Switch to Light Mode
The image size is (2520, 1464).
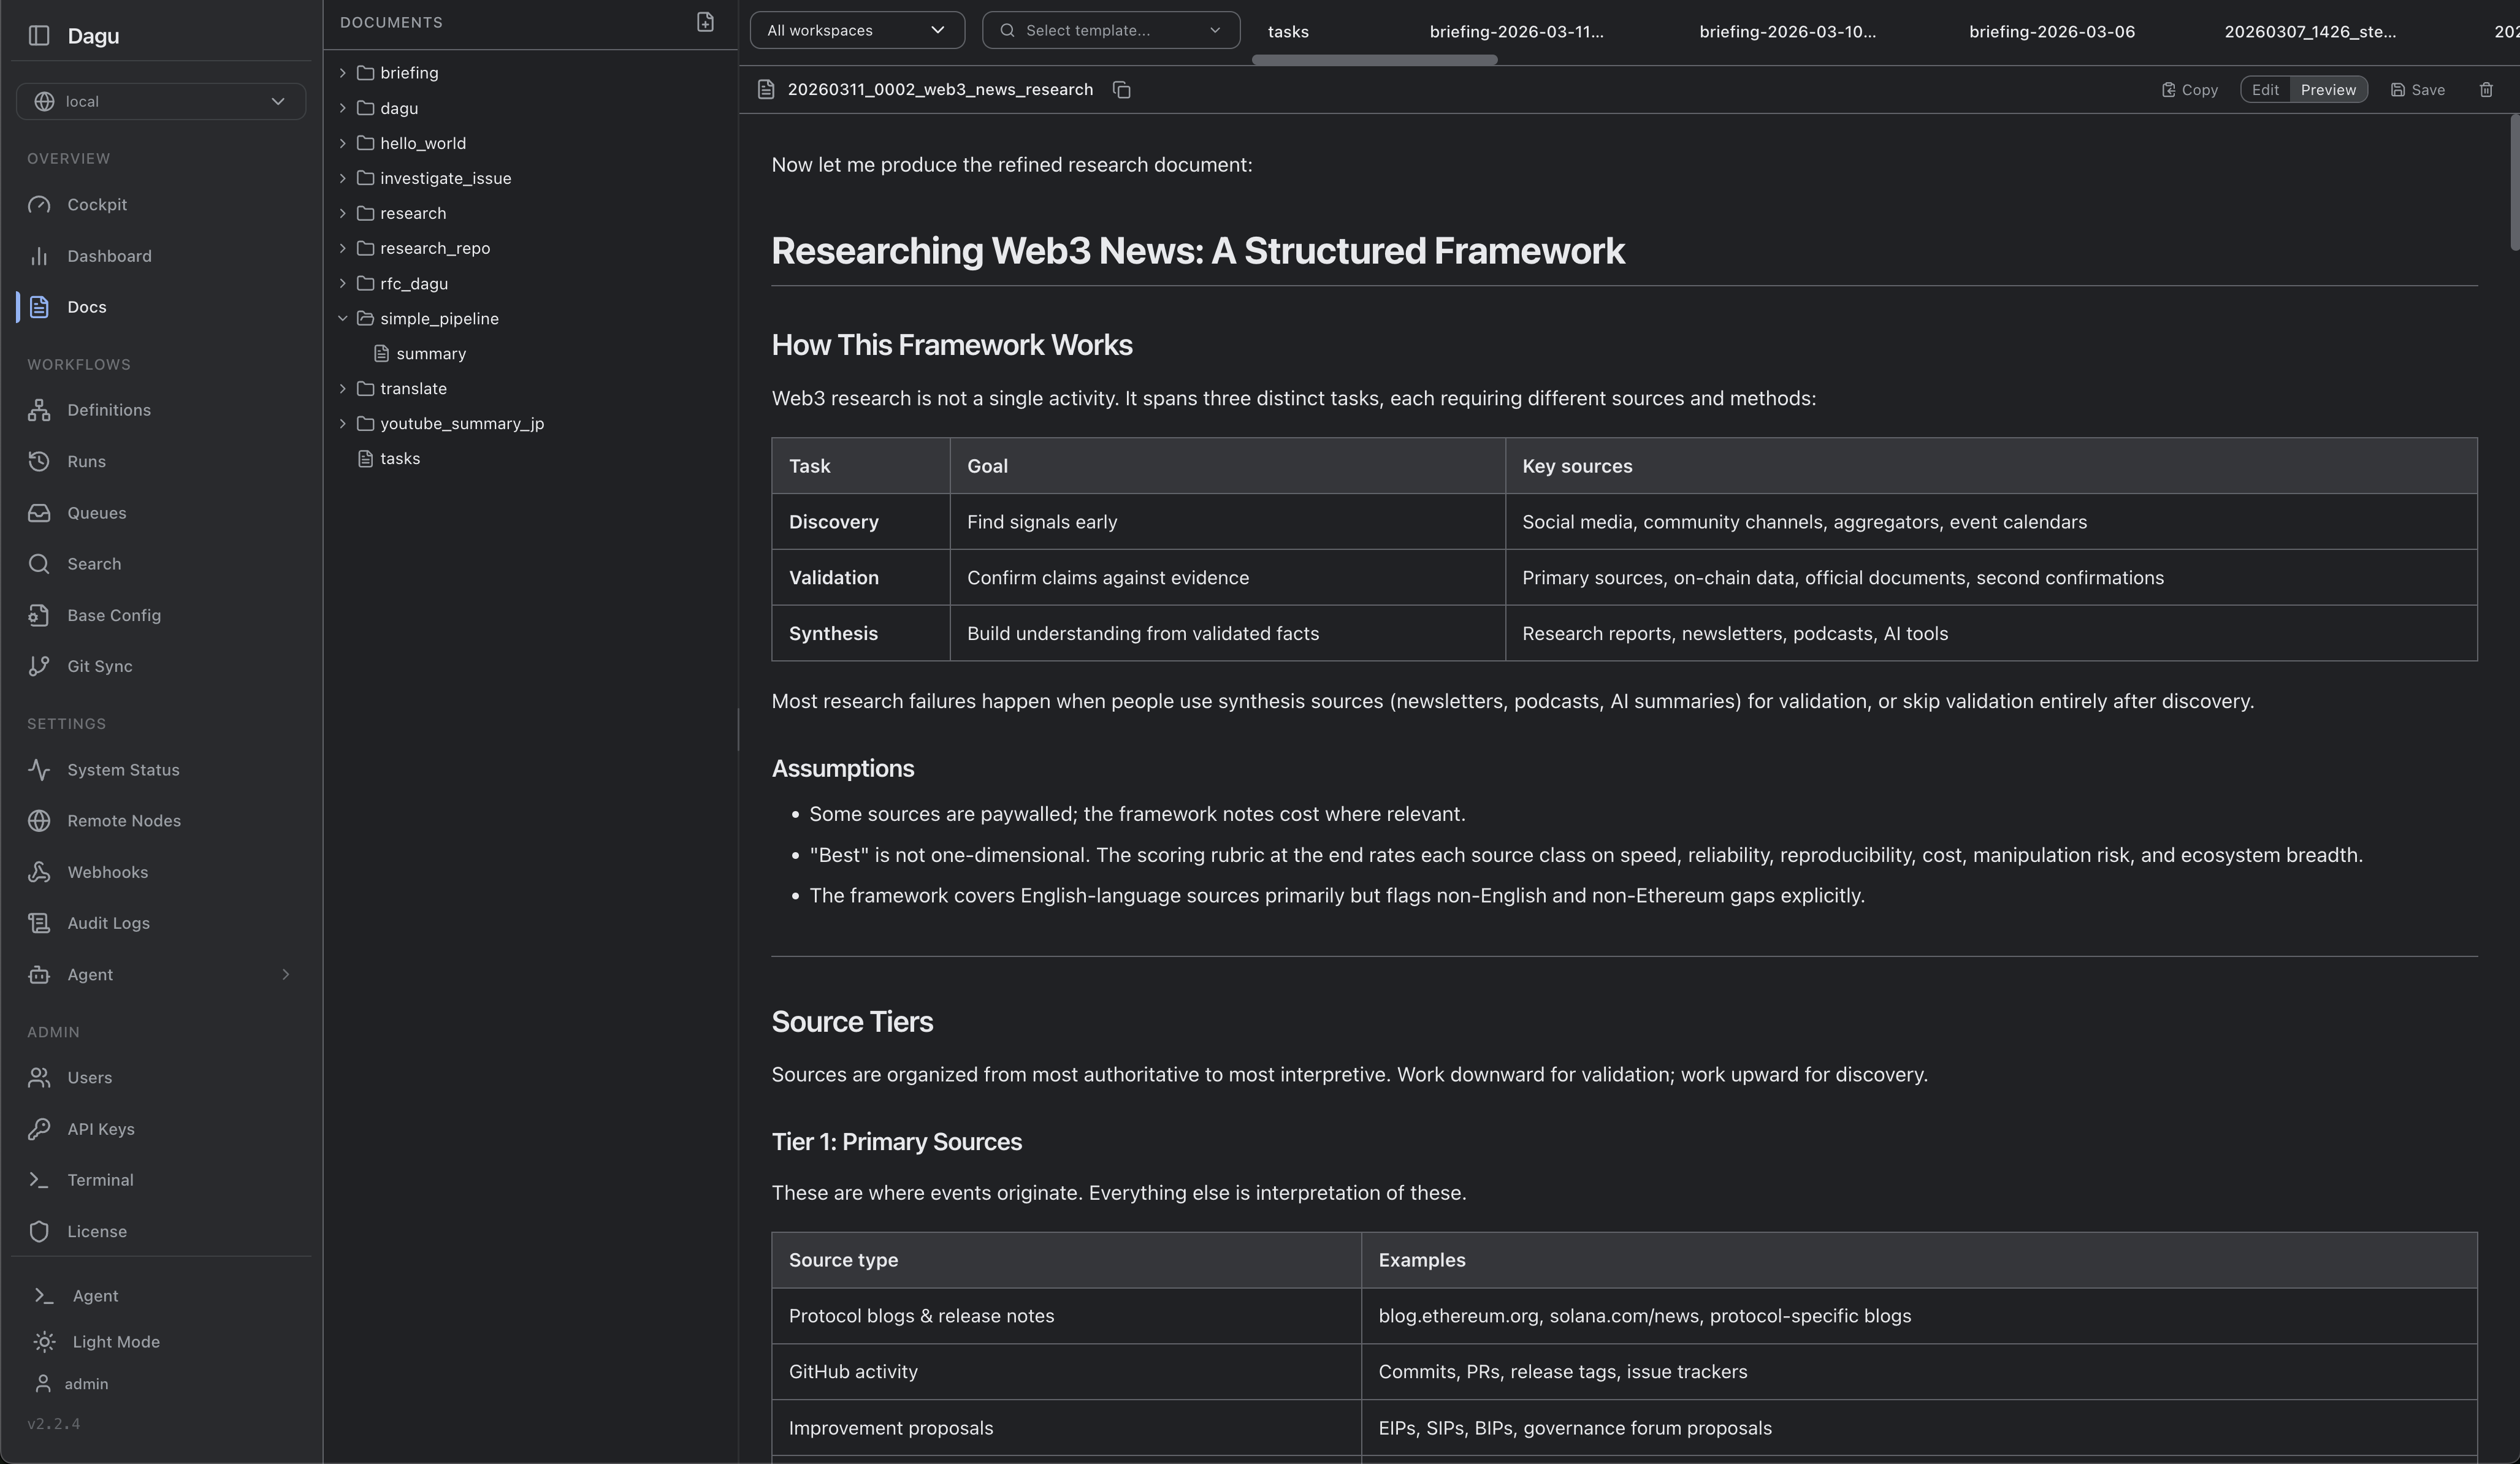pyautogui.click(x=115, y=1342)
